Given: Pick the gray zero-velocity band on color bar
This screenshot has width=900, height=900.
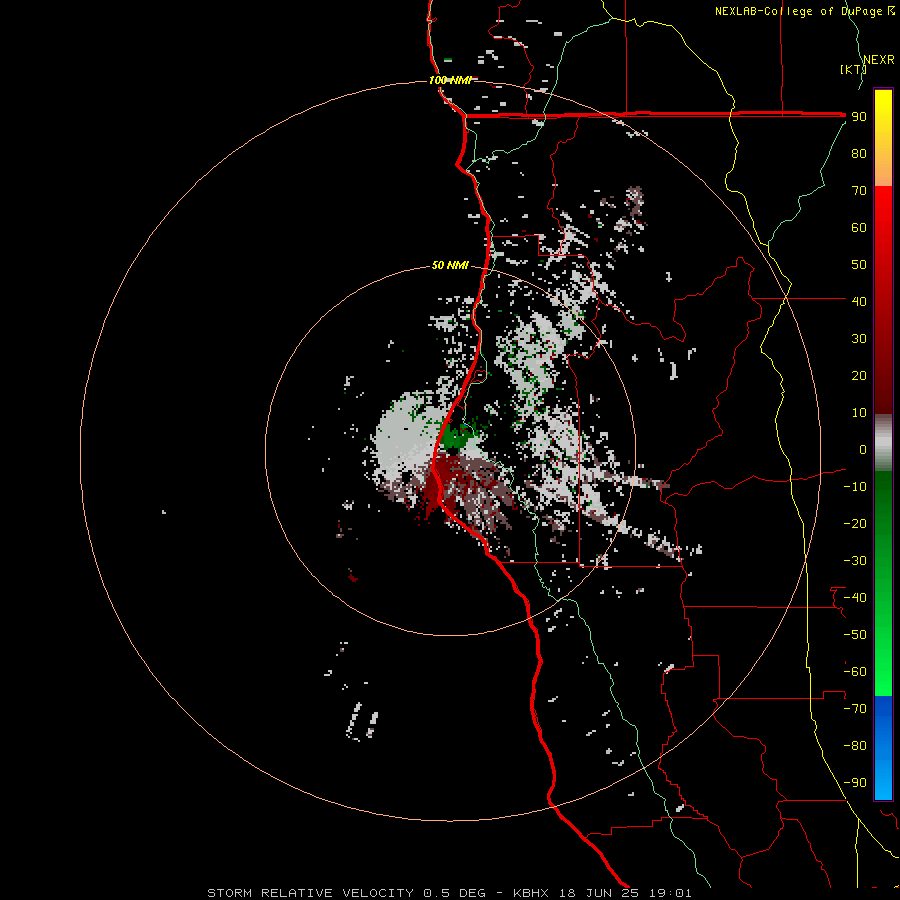Looking at the screenshot, I should point(883,443).
